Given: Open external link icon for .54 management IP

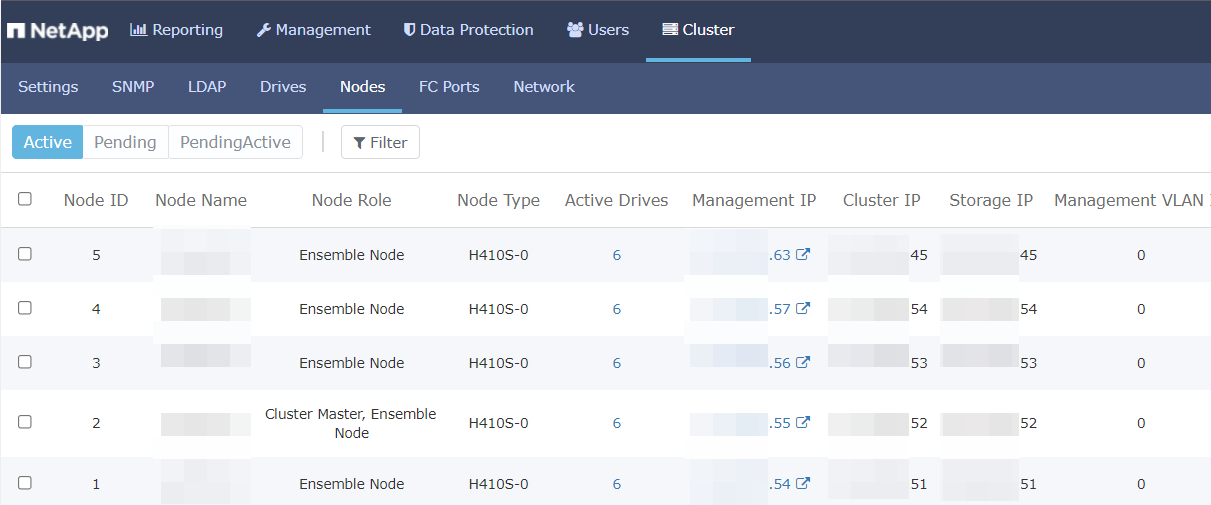Looking at the screenshot, I should coord(803,484).
